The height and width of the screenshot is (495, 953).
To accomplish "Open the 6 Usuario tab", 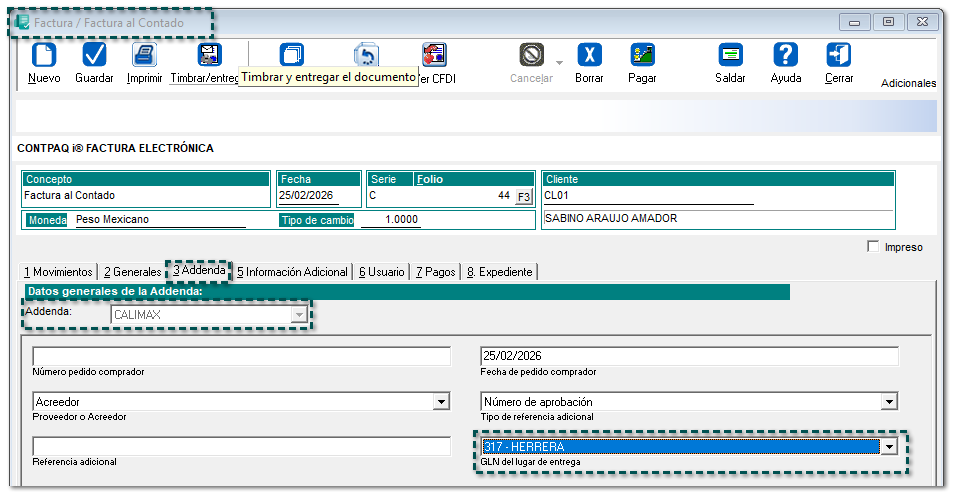I will pyautogui.click(x=382, y=272).
